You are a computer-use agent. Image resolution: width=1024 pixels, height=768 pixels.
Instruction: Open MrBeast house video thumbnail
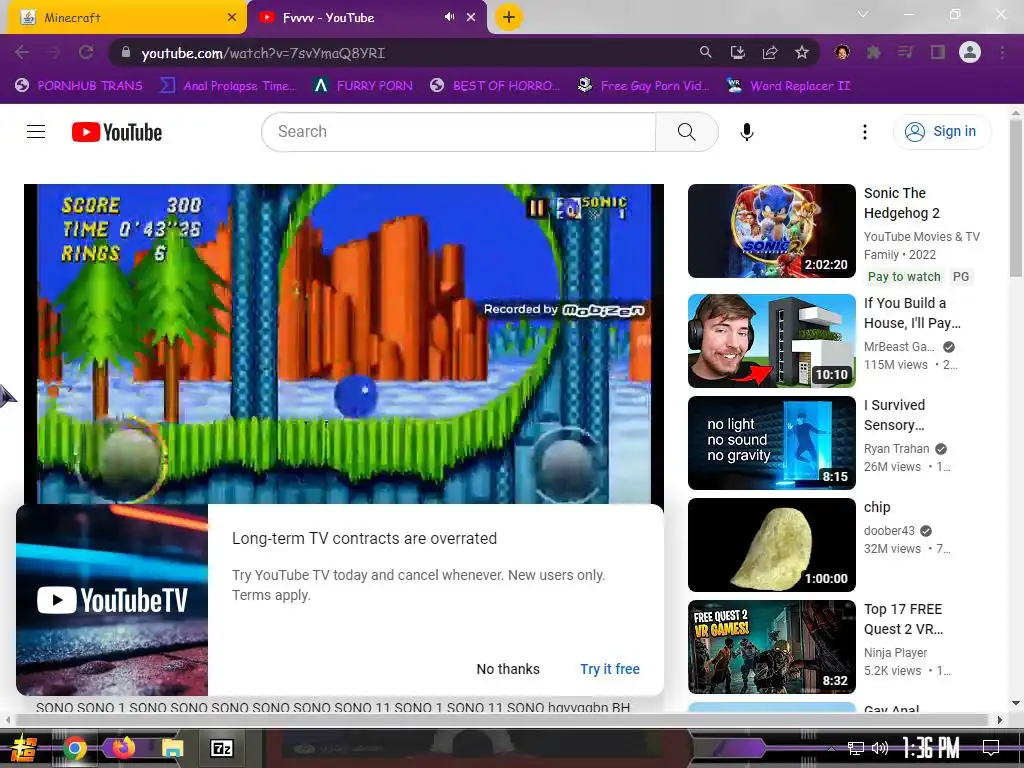pos(771,341)
